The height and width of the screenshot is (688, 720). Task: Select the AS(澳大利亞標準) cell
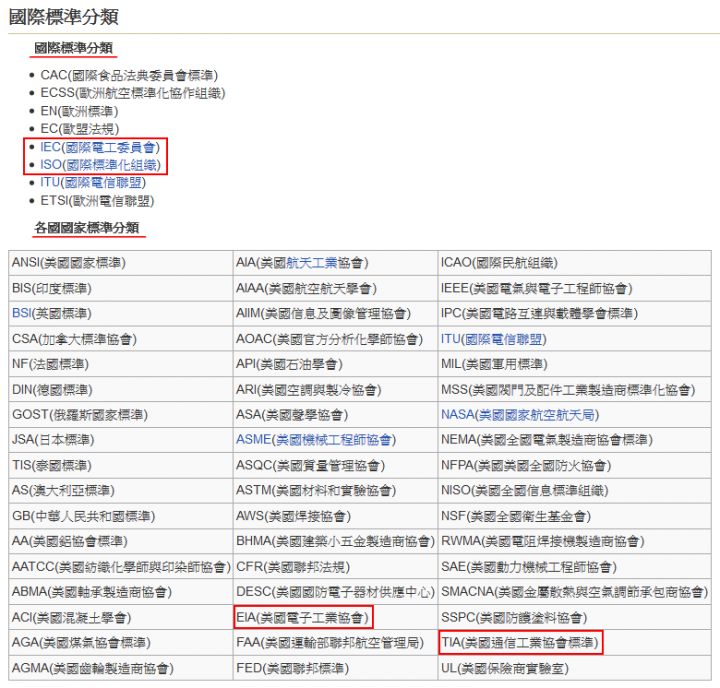click(x=121, y=491)
